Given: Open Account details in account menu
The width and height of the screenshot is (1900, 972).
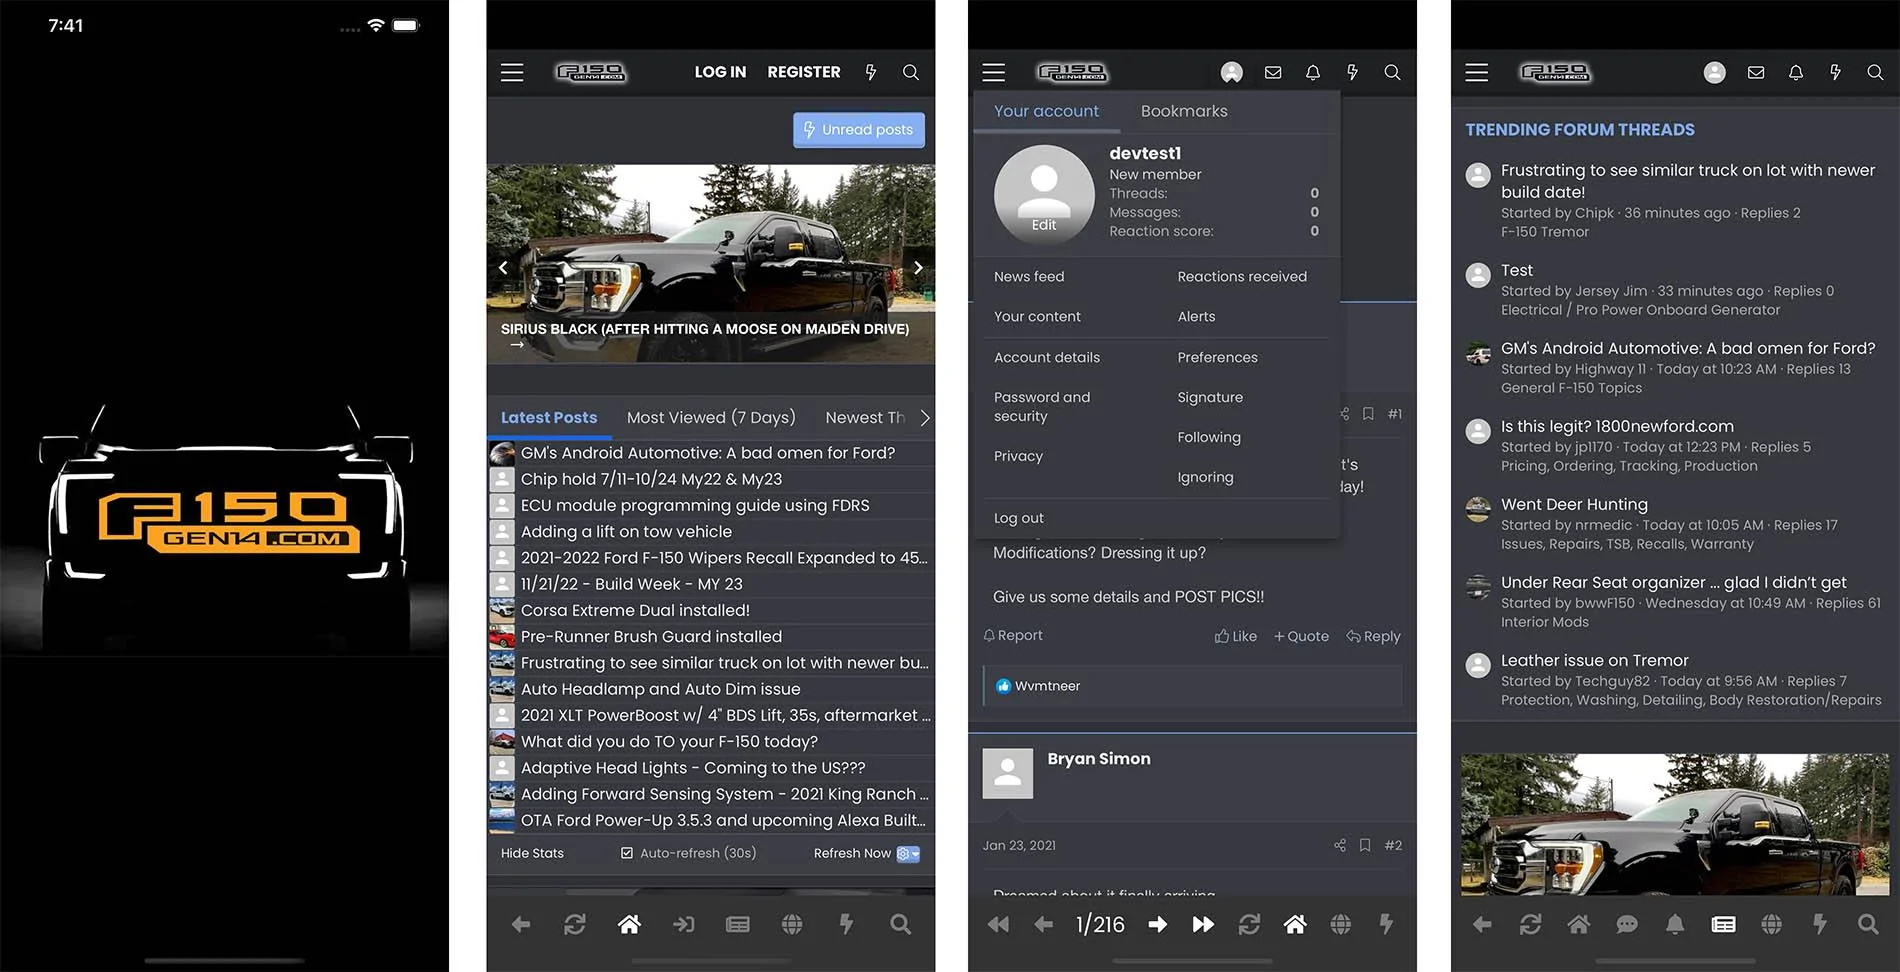Looking at the screenshot, I should coord(1047,357).
